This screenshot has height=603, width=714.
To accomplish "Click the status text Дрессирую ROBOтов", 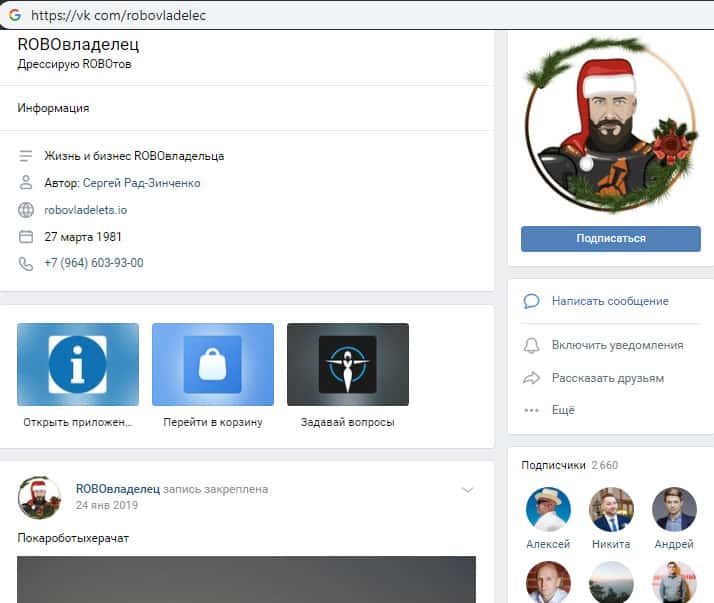I will point(75,64).
